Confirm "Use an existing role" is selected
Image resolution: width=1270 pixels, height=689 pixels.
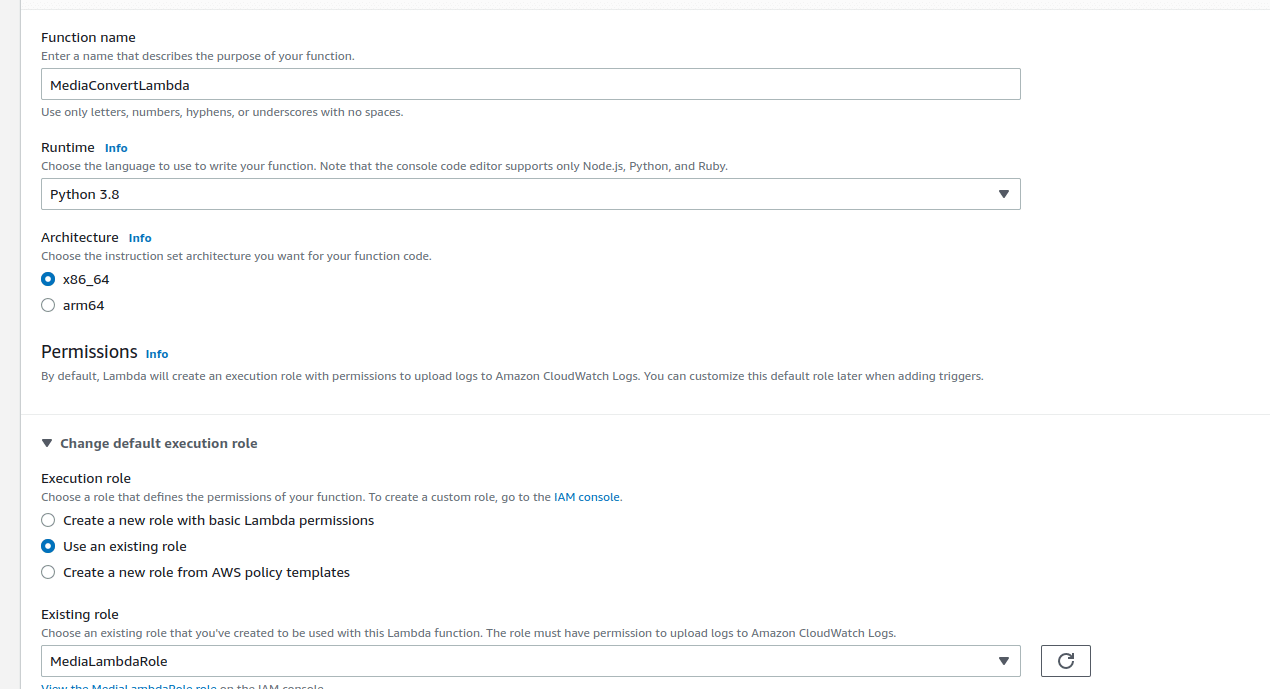[47, 546]
